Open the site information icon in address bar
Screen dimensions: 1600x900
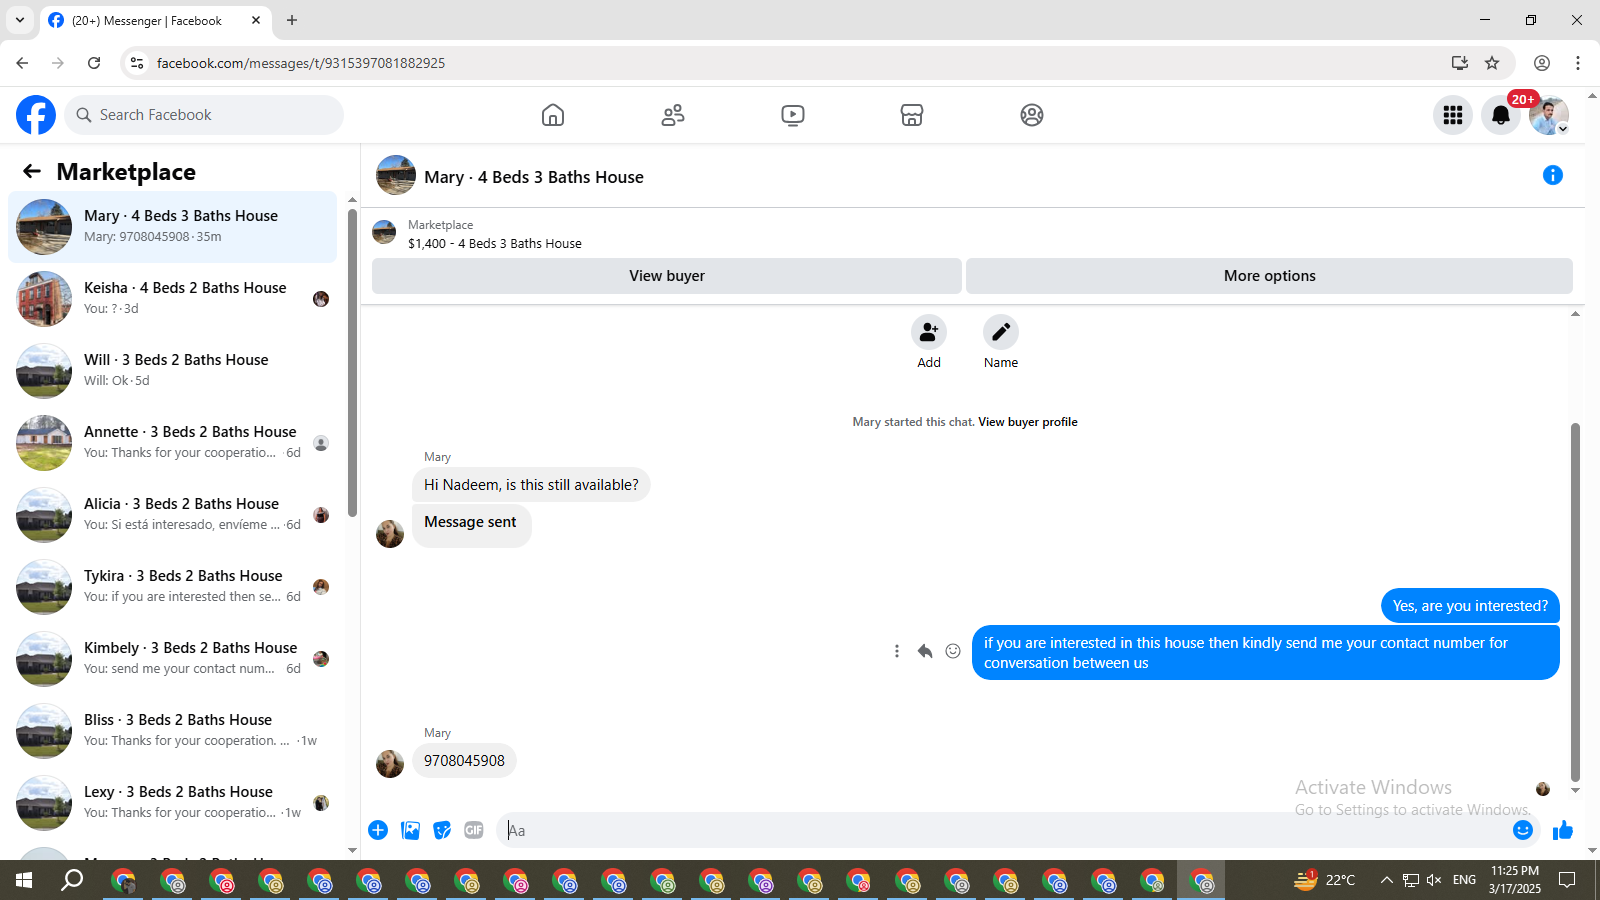[137, 63]
